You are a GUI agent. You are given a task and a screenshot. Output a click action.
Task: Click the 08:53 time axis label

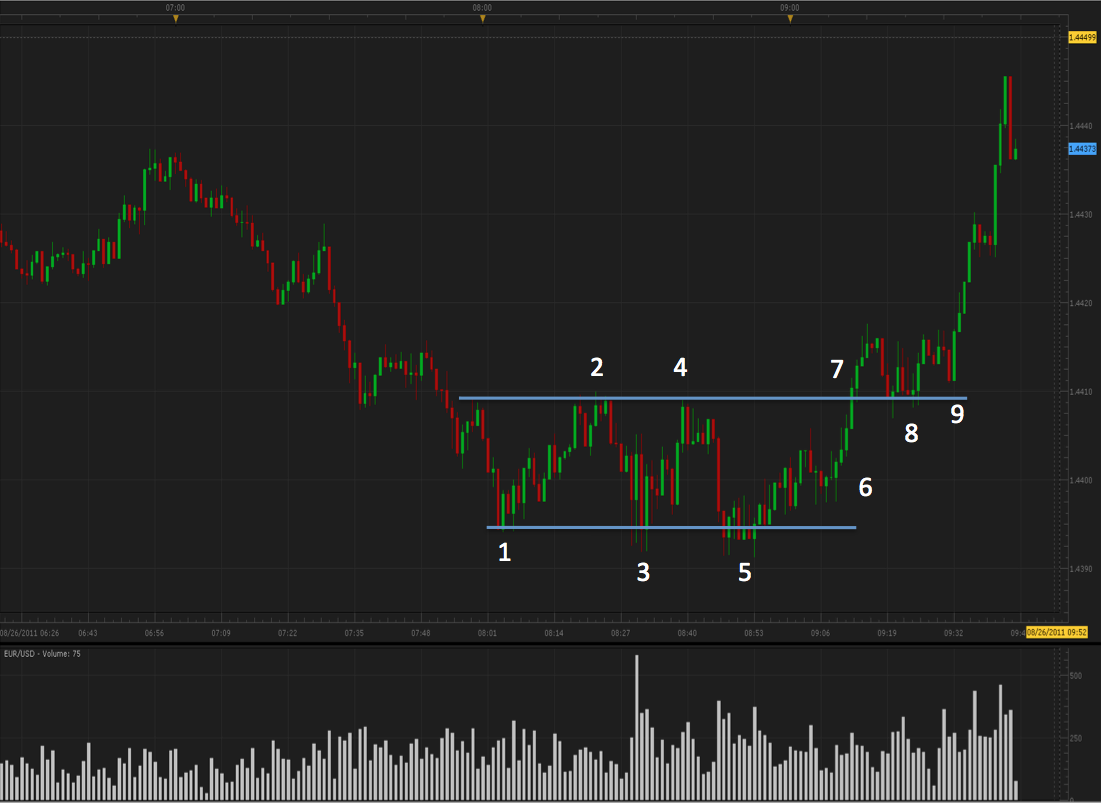click(x=754, y=633)
